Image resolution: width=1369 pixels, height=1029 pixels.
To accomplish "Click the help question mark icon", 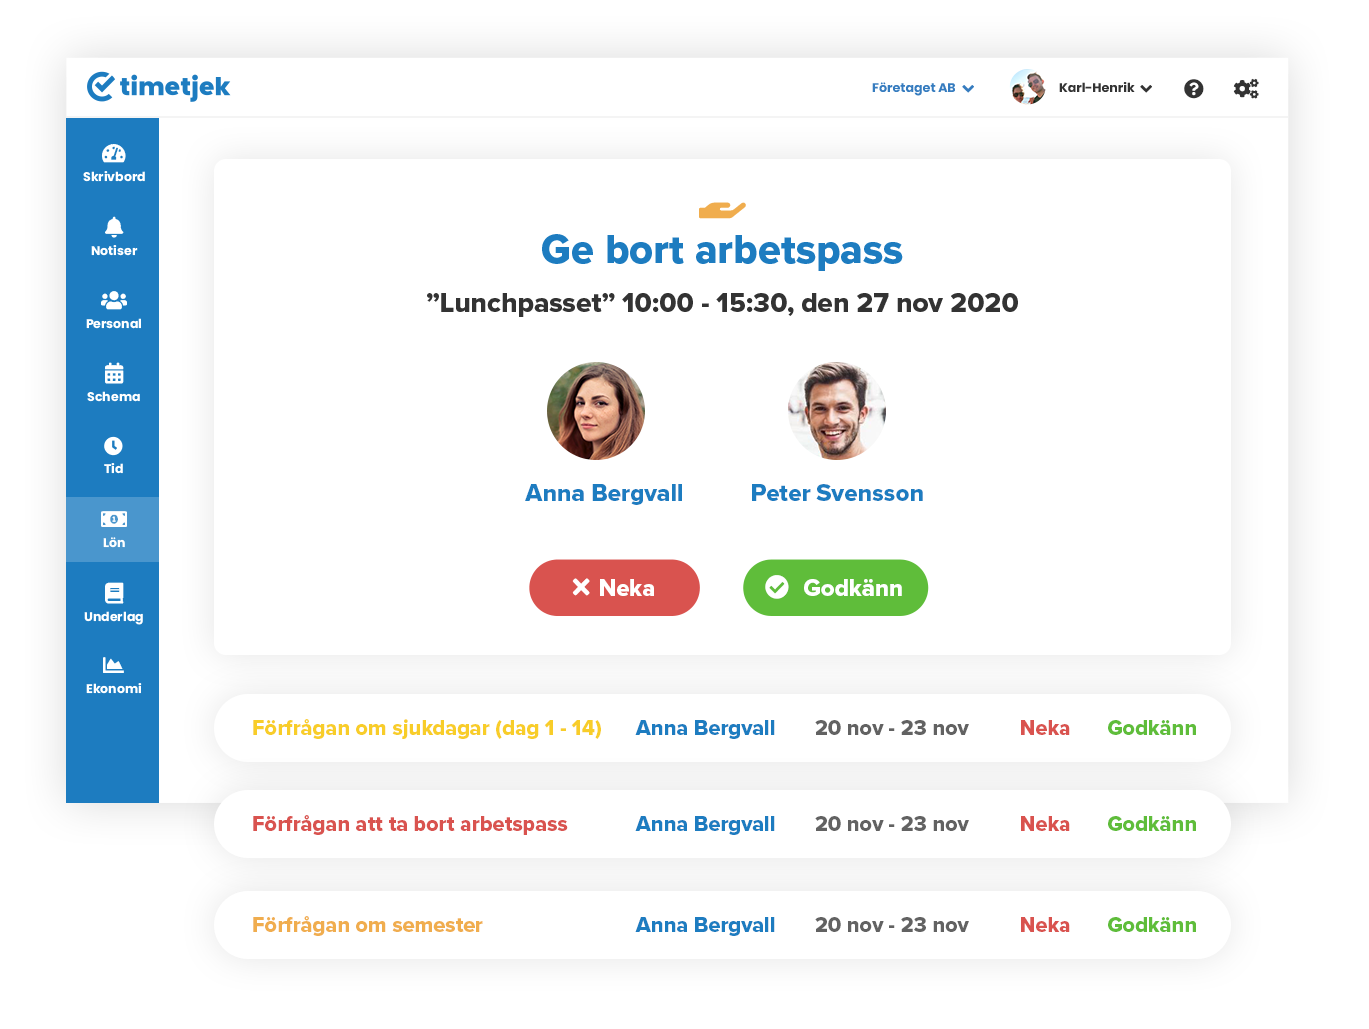I will [x=1193, y=88].
